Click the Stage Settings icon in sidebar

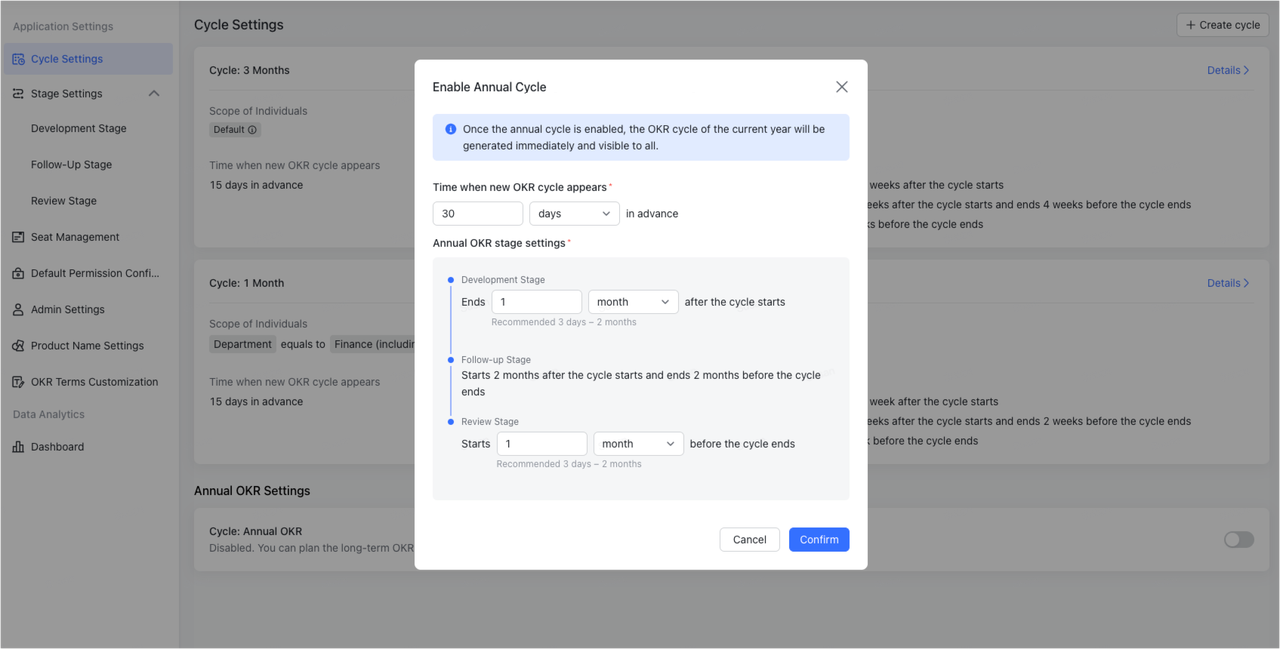[18, 93]
